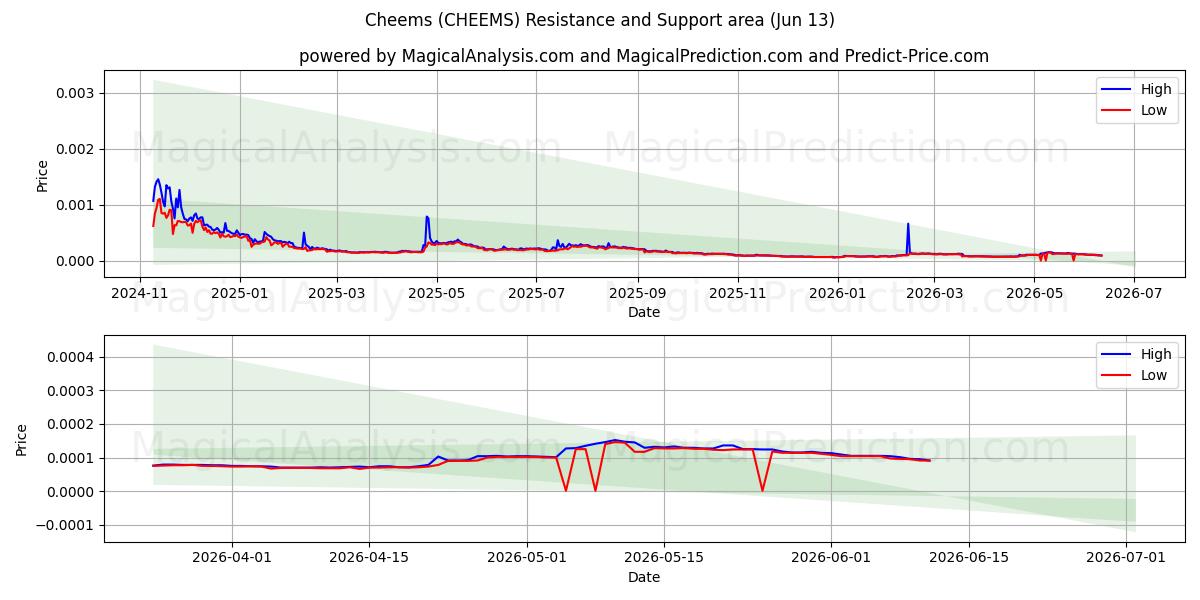Click the '2026-07' x-axis label
The height and width of the screenshot is (600, 1200).
[1133, 293]
